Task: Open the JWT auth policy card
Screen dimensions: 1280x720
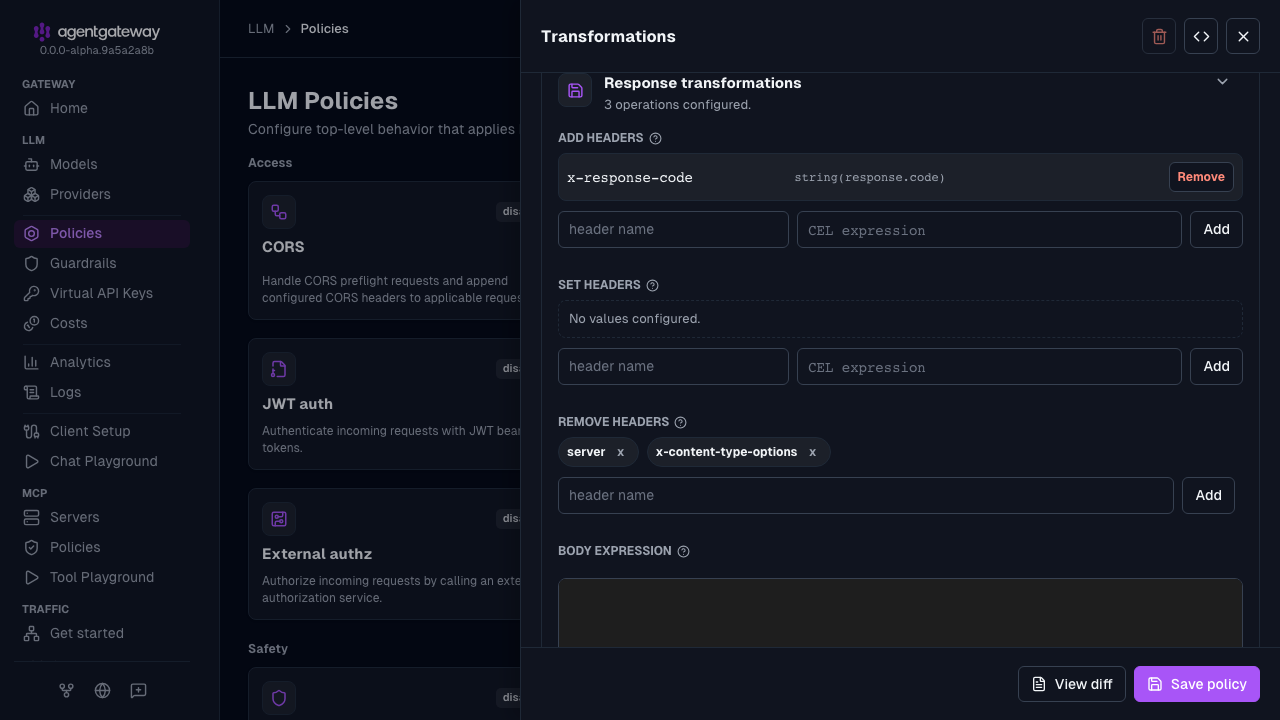Action: pyautogui.click(x=384, y=404)
